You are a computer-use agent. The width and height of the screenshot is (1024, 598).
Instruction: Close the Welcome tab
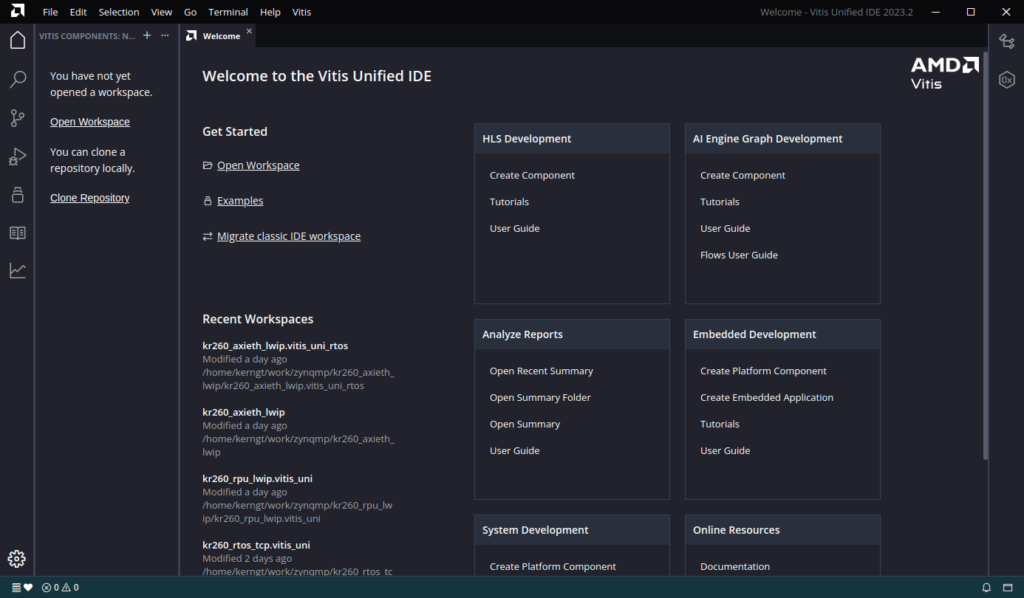click(x=249, y=31)
